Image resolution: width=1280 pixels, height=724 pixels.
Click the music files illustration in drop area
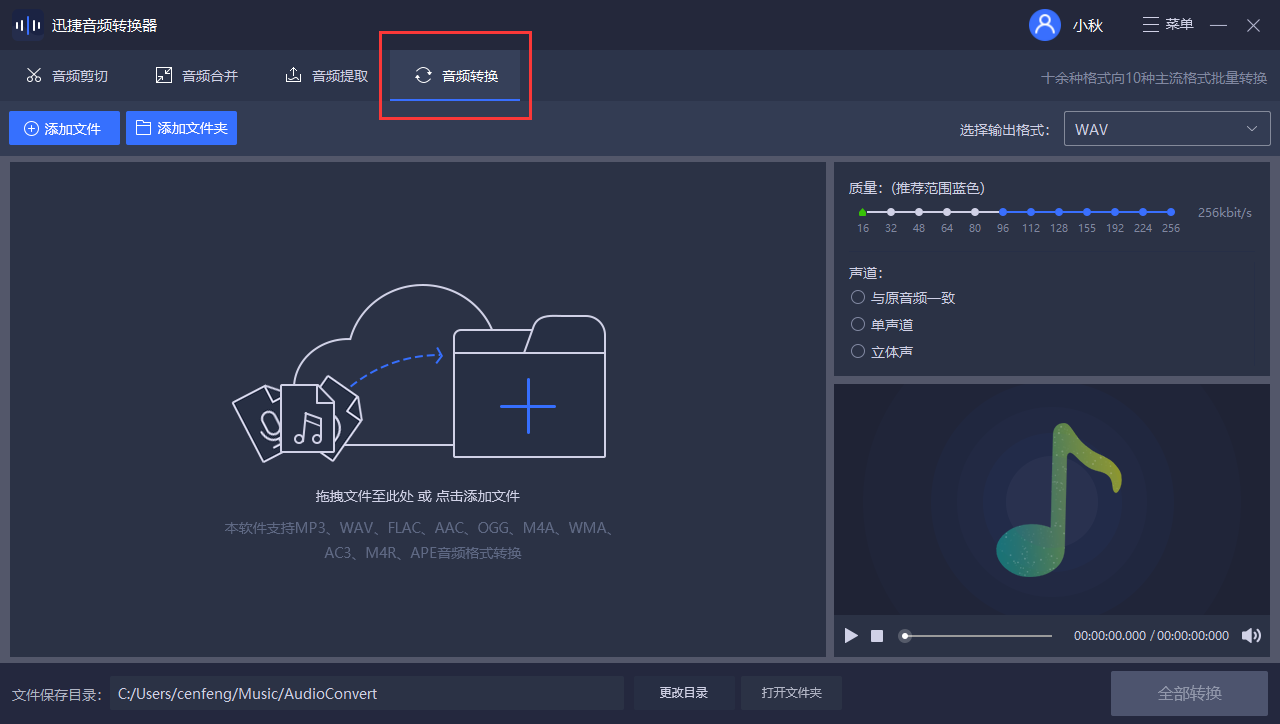point(298,418)
